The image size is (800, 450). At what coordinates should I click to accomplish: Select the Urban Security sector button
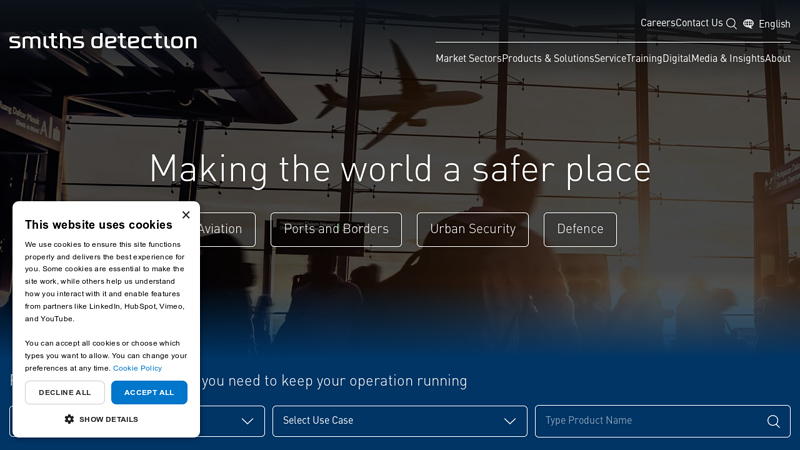(472, 229)
